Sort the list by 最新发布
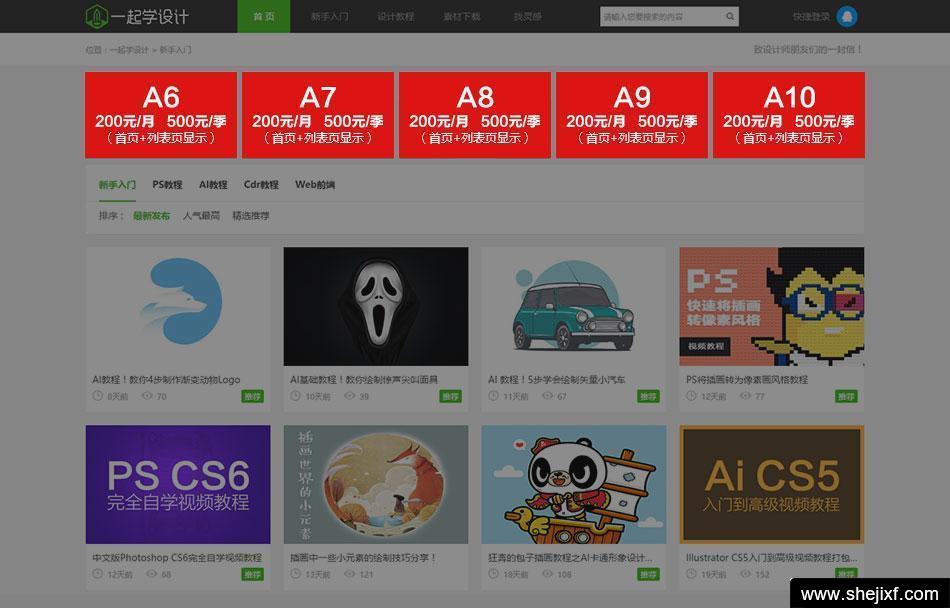This screenshot has width=950, height=608. (151, 216)
